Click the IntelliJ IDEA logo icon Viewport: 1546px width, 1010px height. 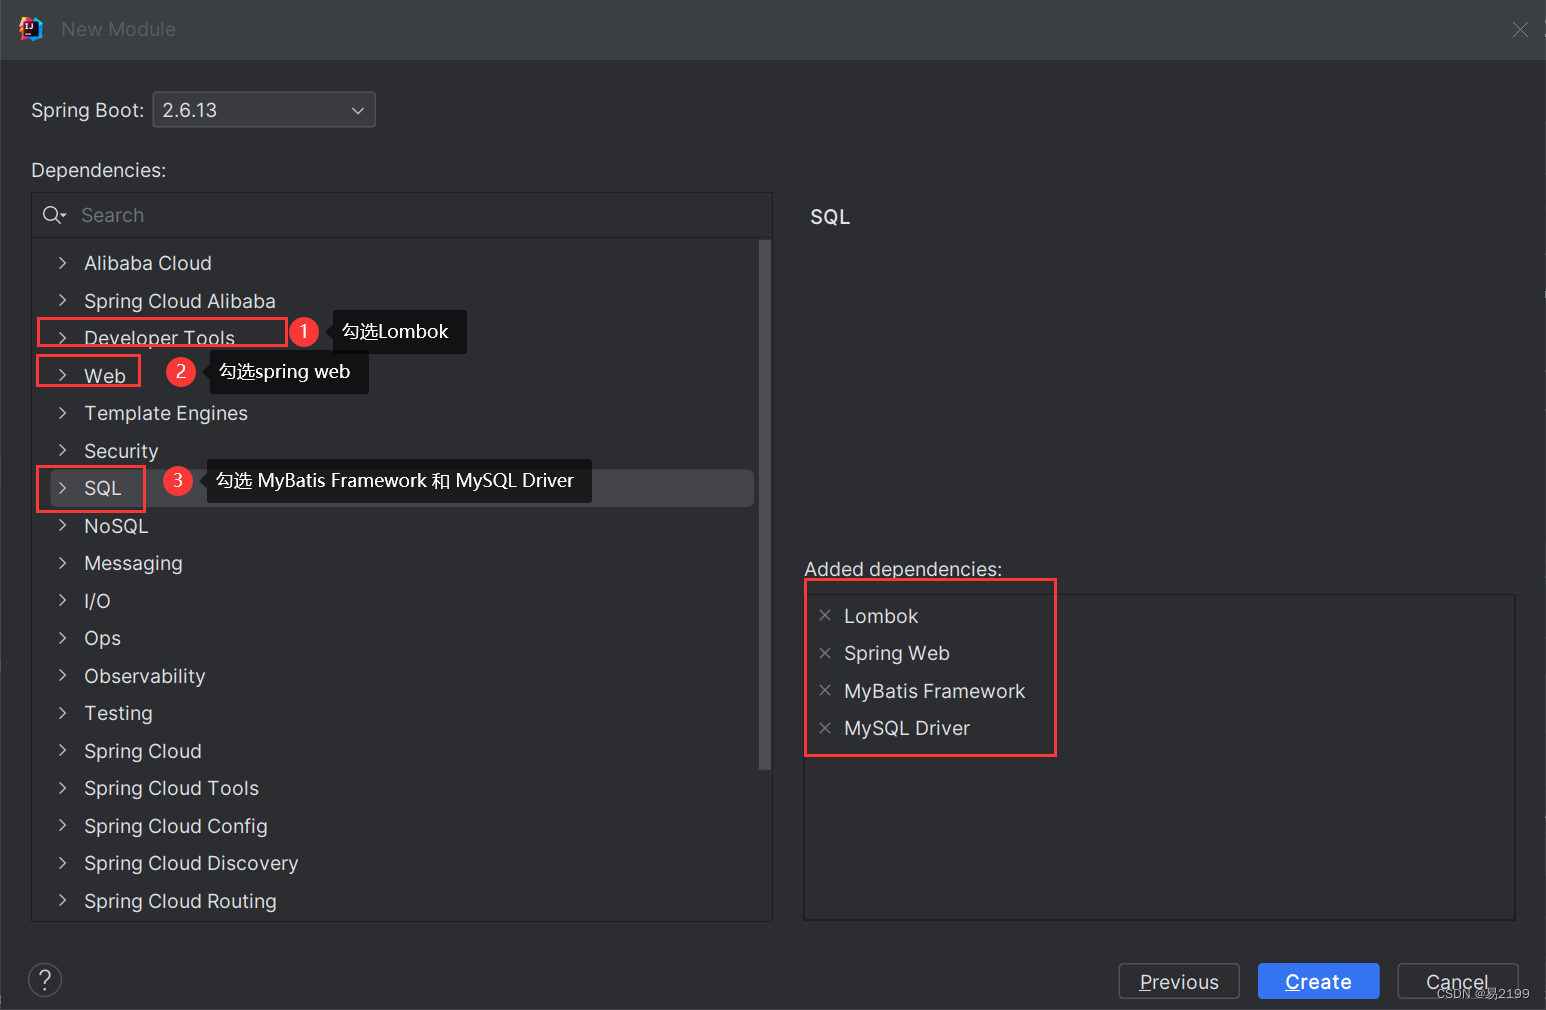coord(31,29)
